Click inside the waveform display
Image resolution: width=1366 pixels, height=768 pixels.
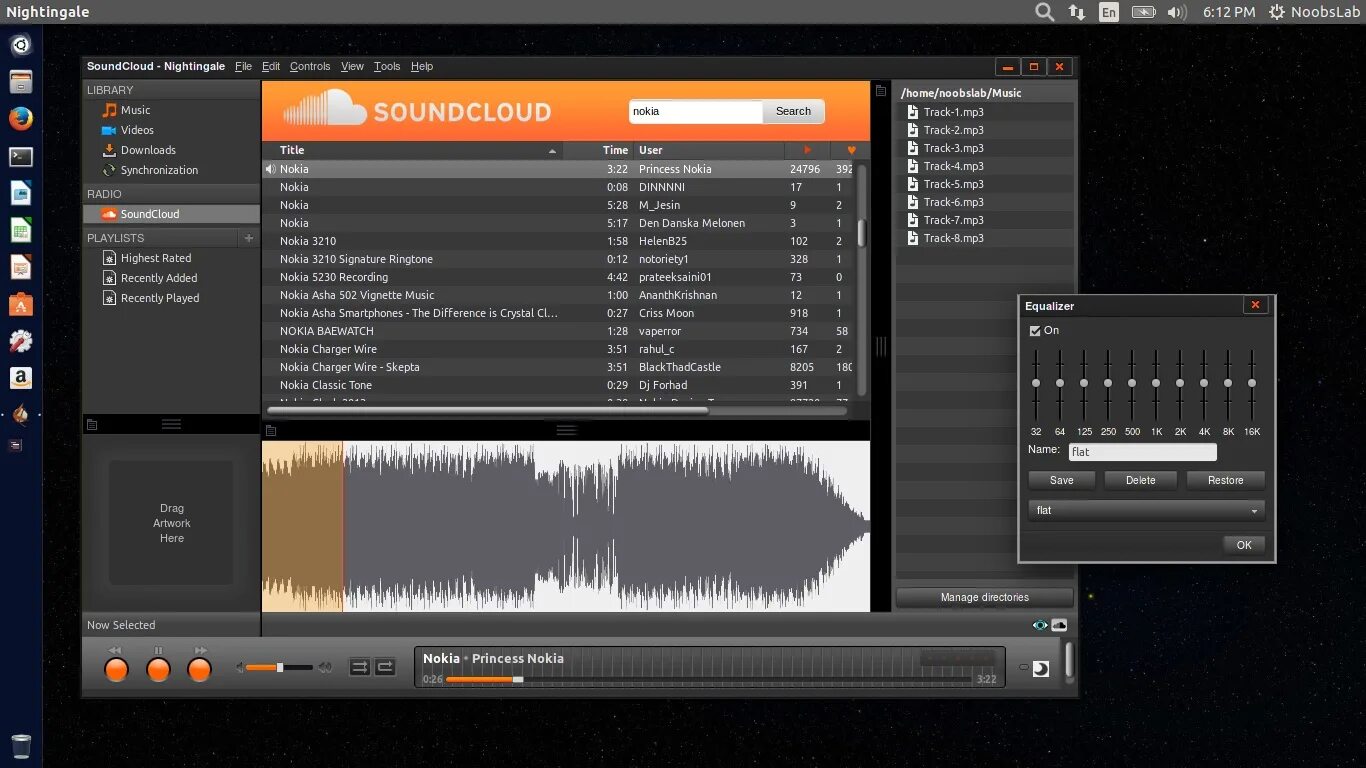[x=566, y=526]
